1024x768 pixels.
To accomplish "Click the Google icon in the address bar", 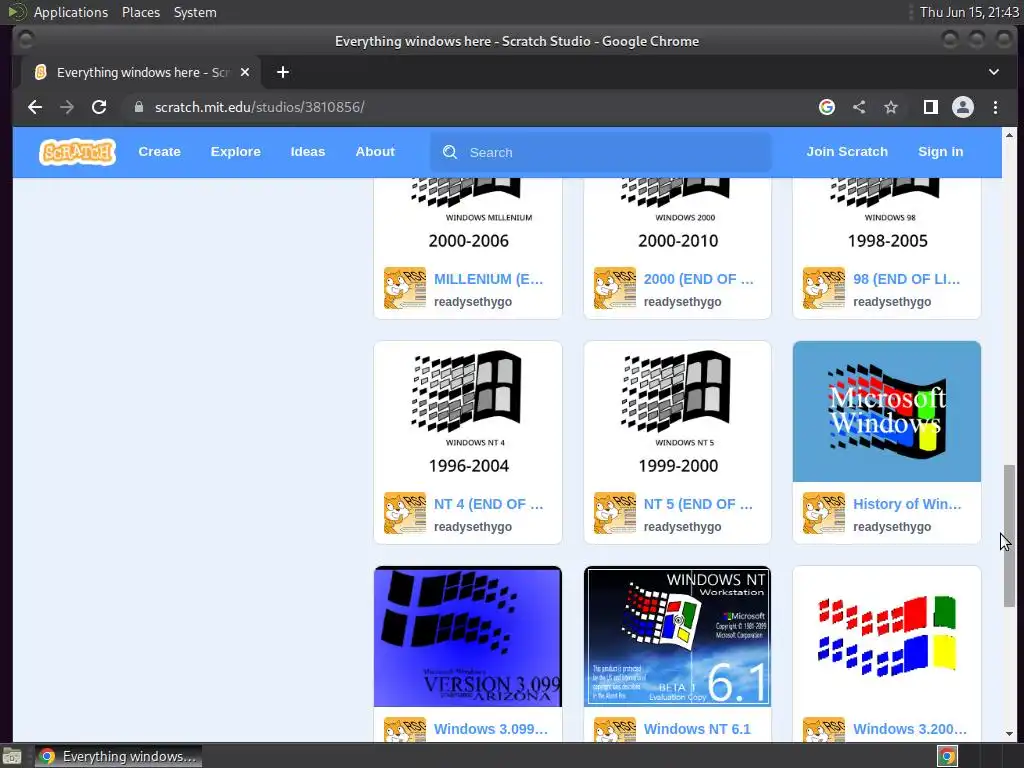I will click(x=827, y=107).
